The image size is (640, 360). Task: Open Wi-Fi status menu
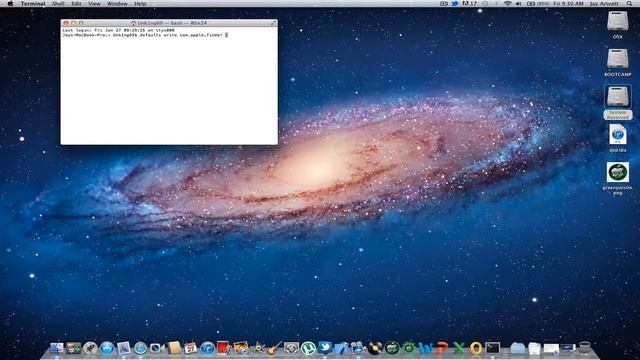tap(507, 4)
